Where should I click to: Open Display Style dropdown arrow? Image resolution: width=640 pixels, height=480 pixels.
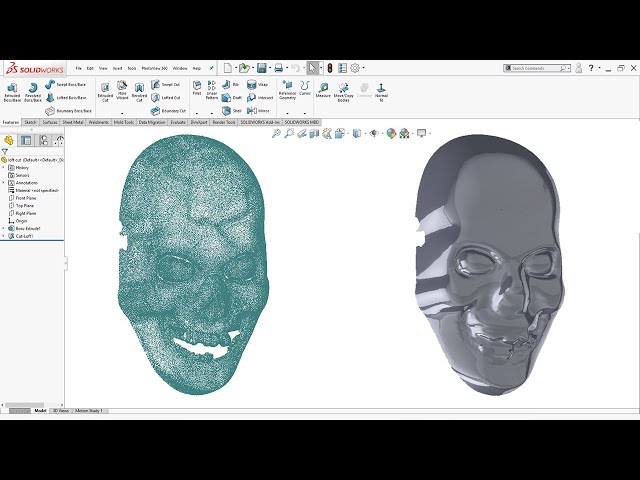tap(364, 133)
